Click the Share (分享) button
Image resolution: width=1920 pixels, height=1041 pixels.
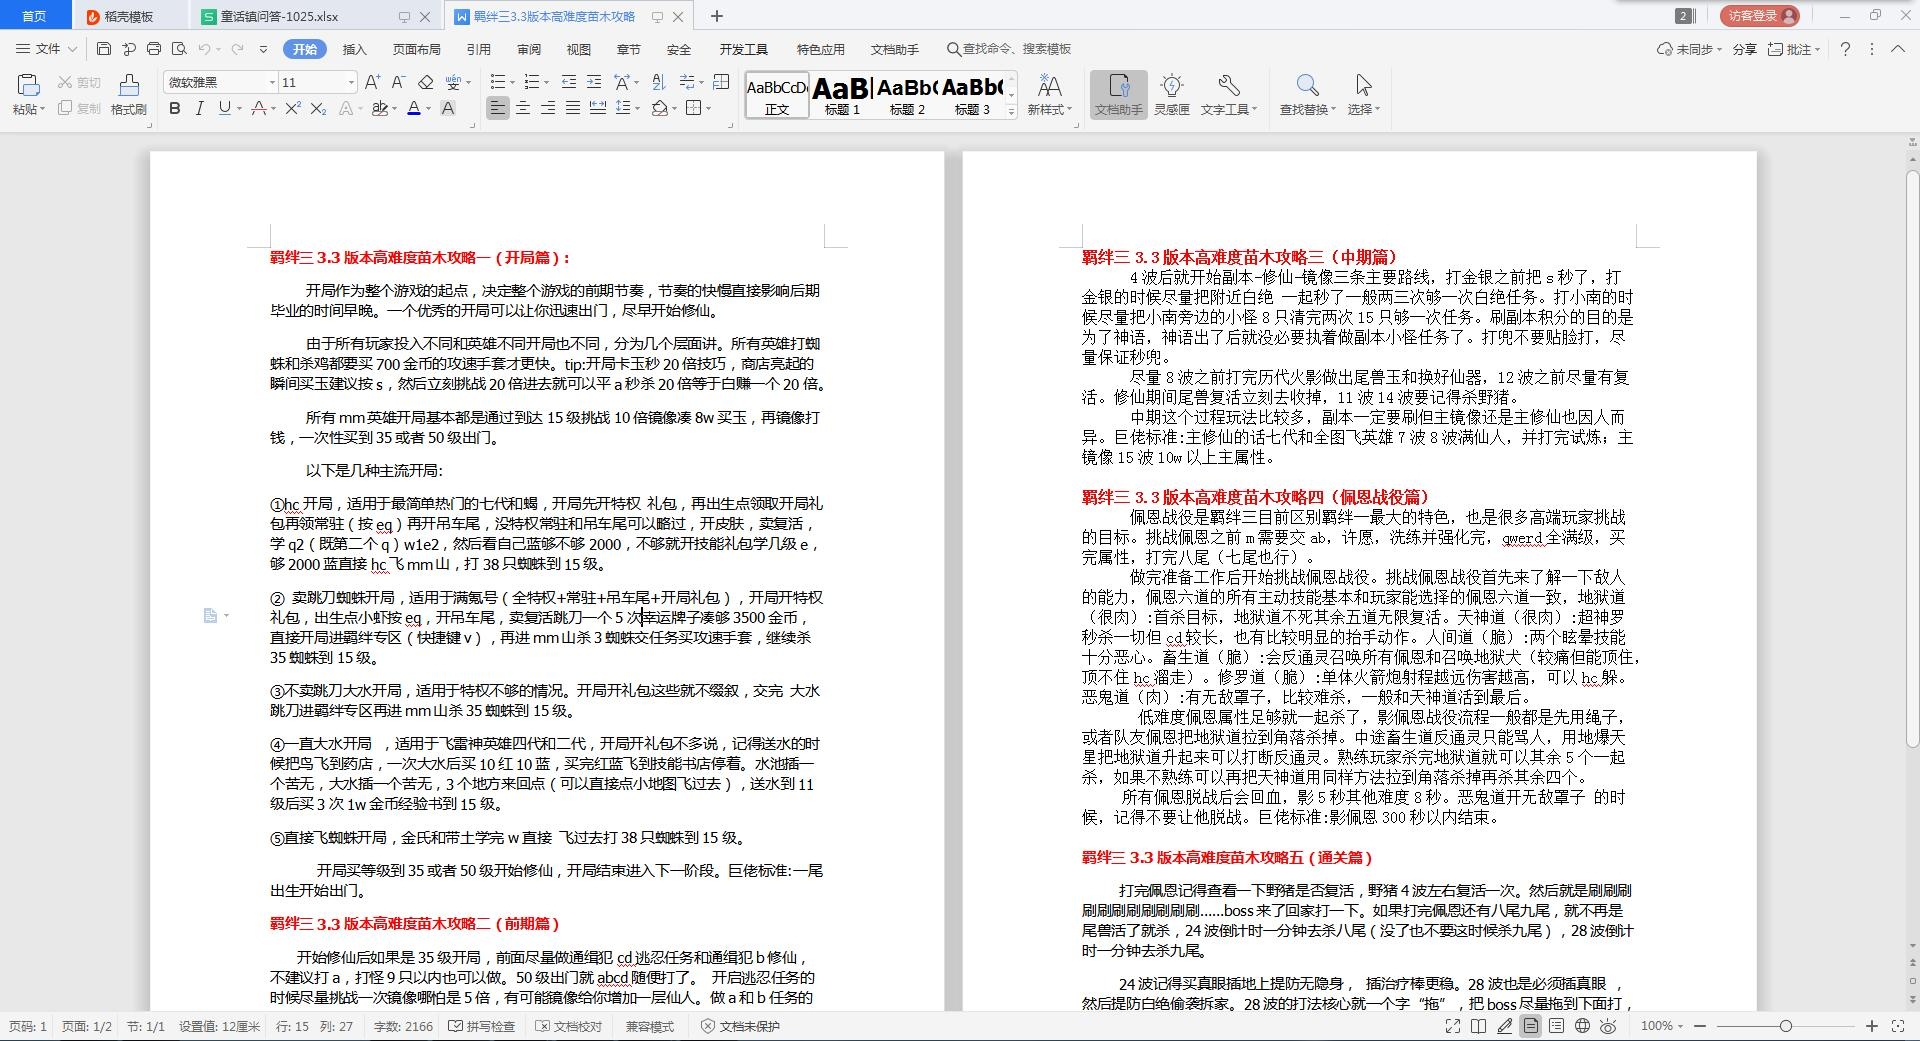pos(1745,49)
